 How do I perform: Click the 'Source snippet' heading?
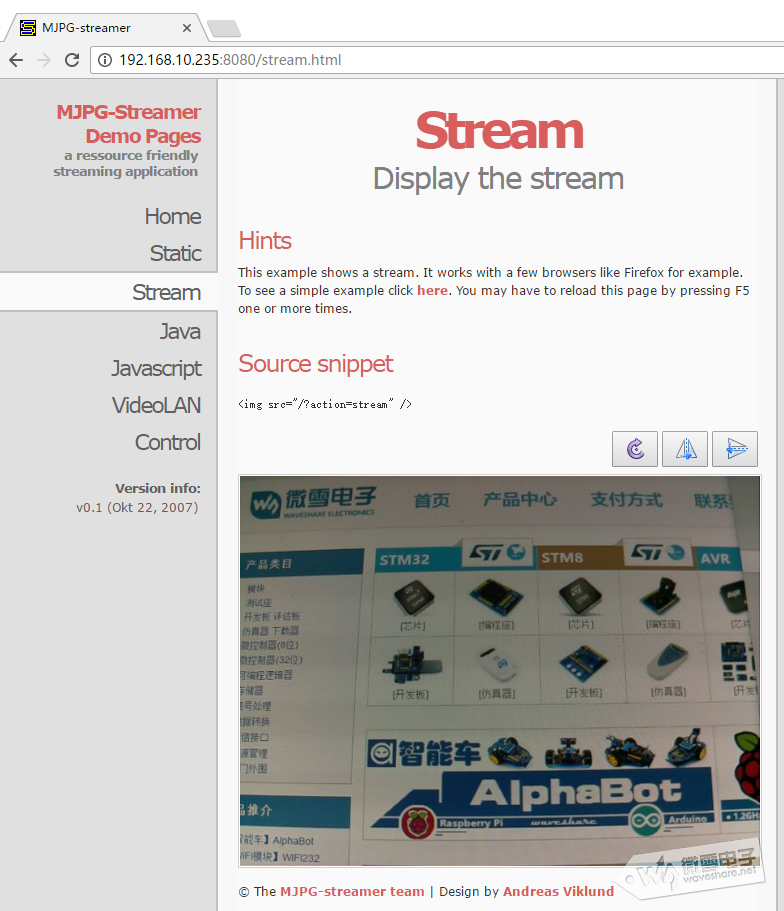tap(316, 364)
